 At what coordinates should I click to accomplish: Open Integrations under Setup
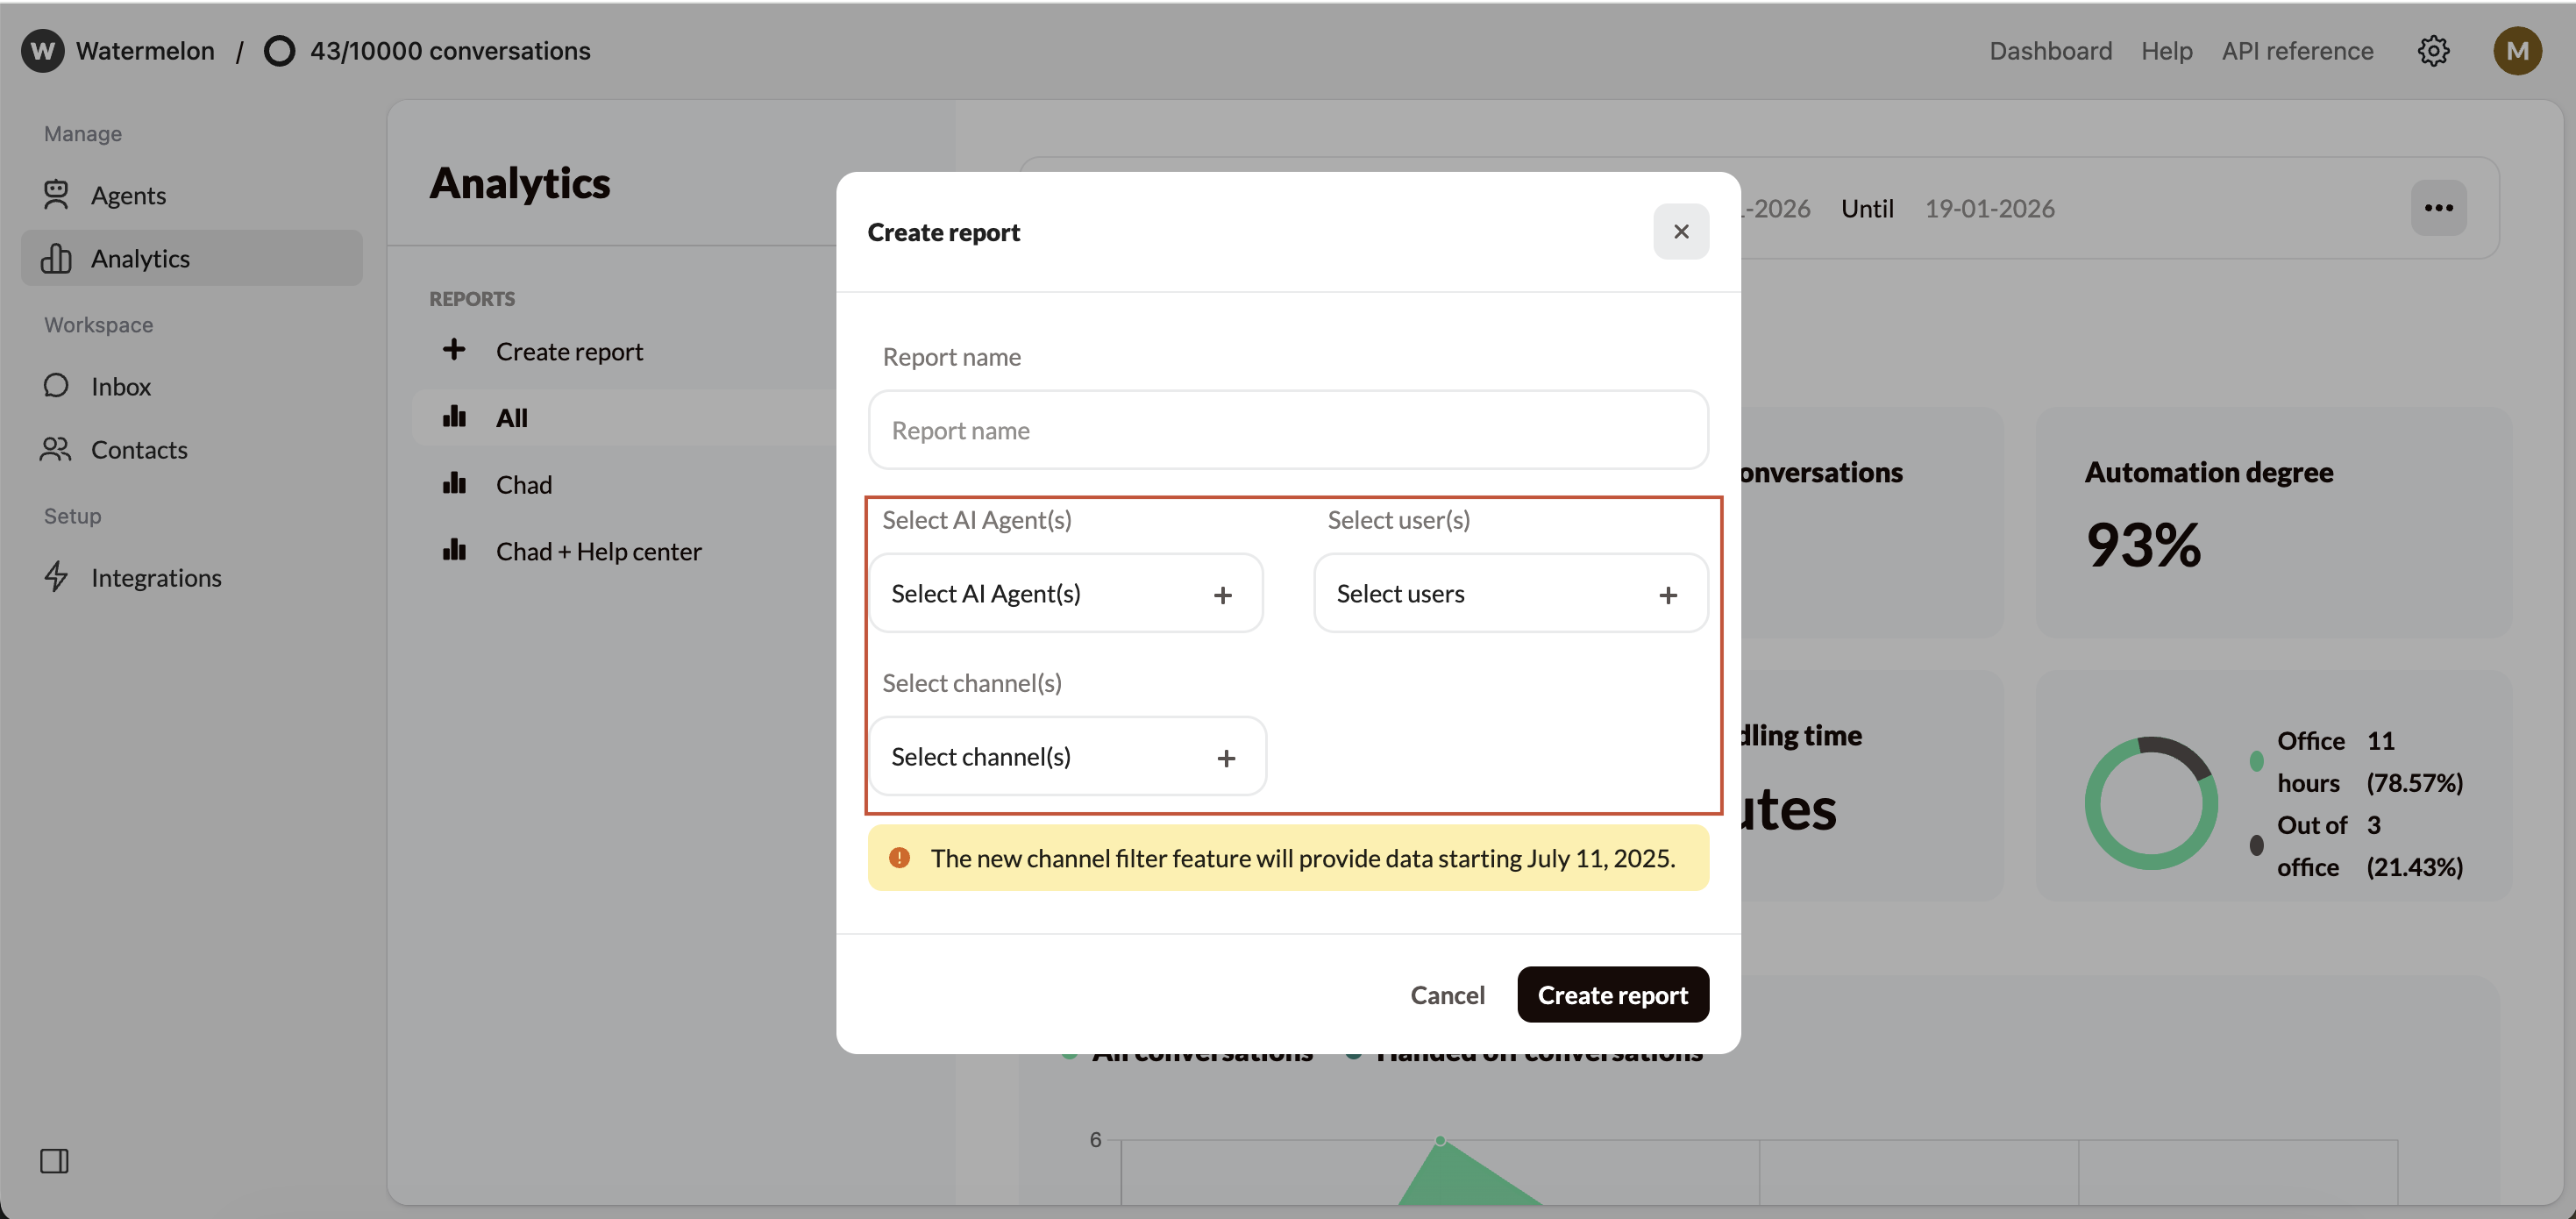pyautogui.click(x=157, y=577)
